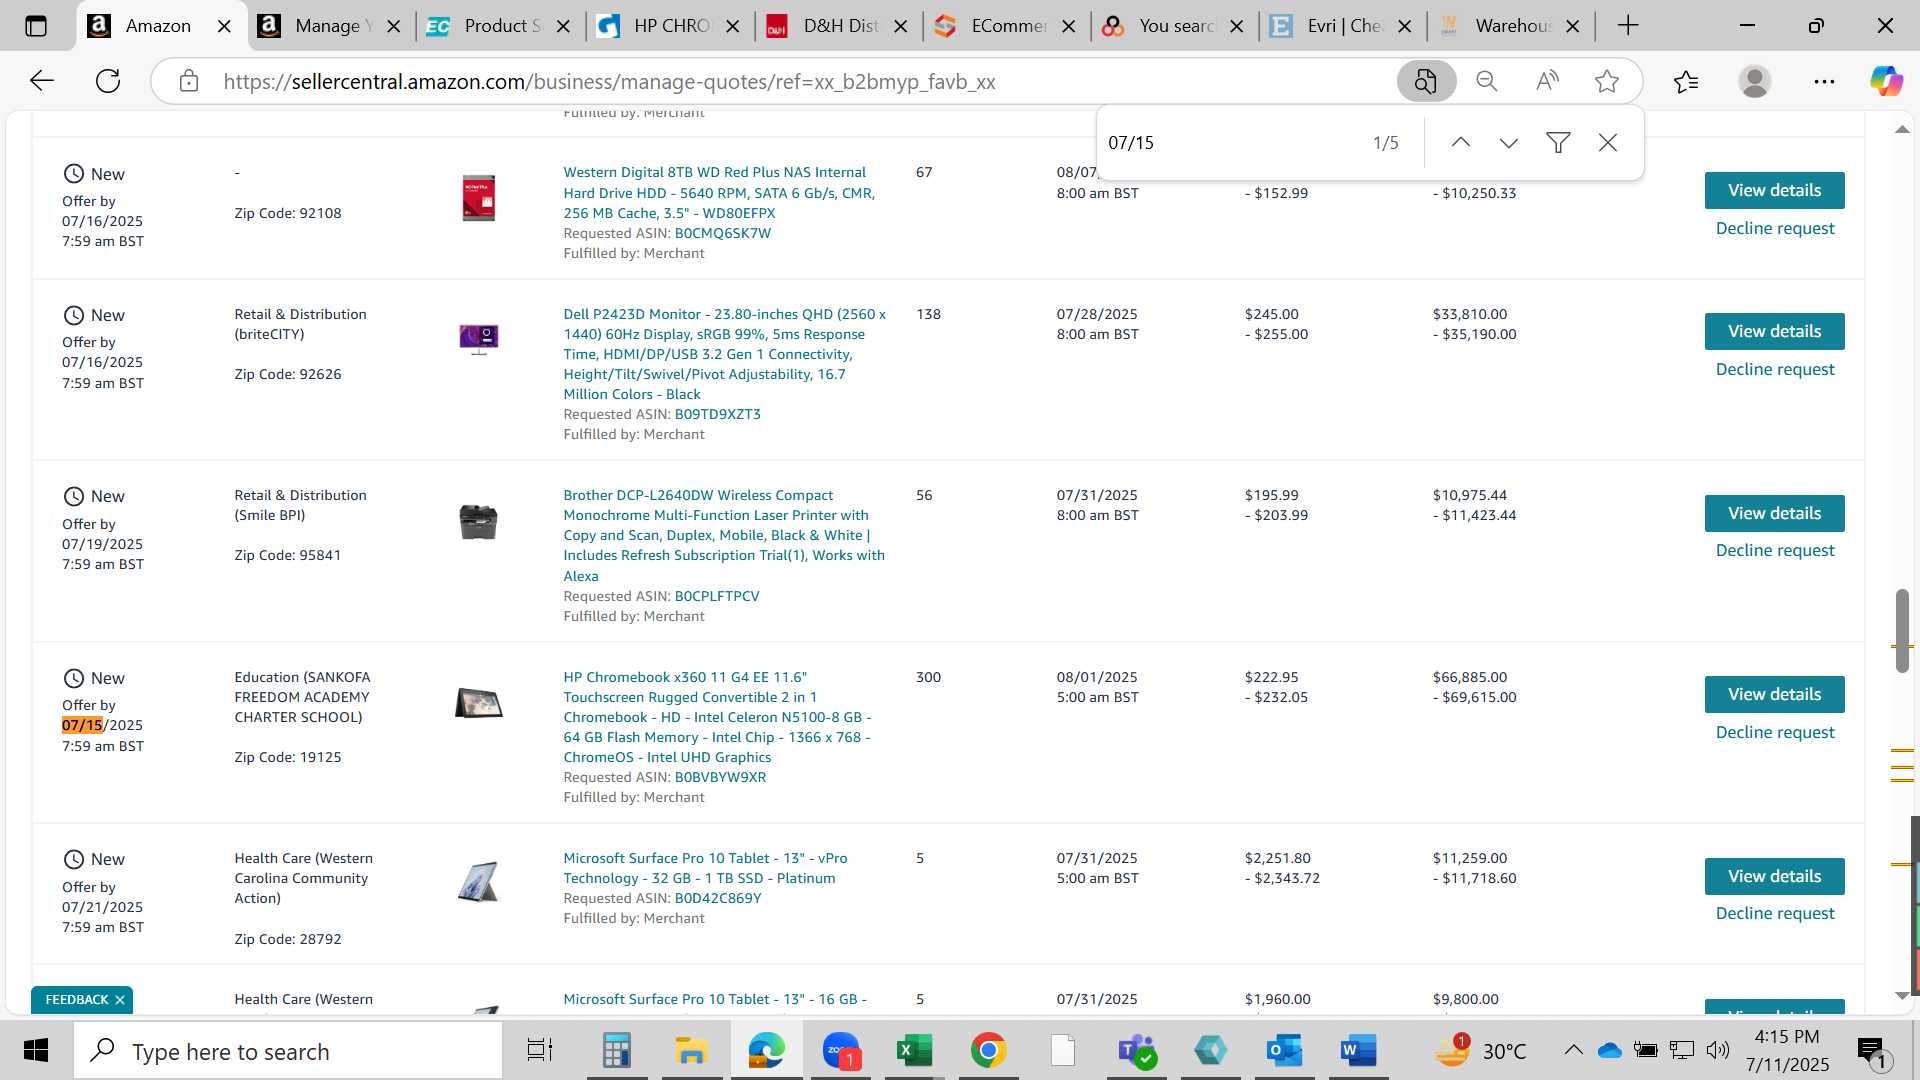Screen dimensions: 1920x1080
Task: Click the taskbar search box
Action: 288,1051
